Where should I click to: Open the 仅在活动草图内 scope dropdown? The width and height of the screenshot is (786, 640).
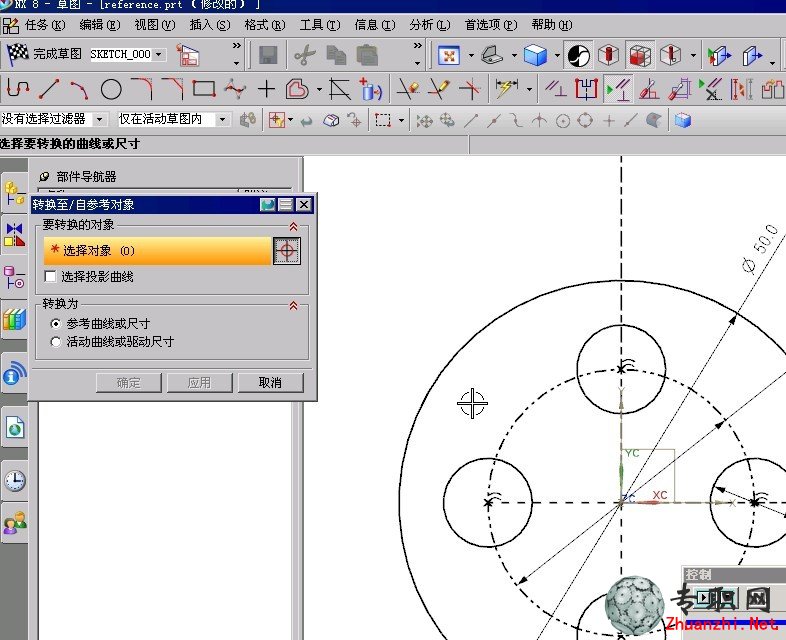(223, 119)
